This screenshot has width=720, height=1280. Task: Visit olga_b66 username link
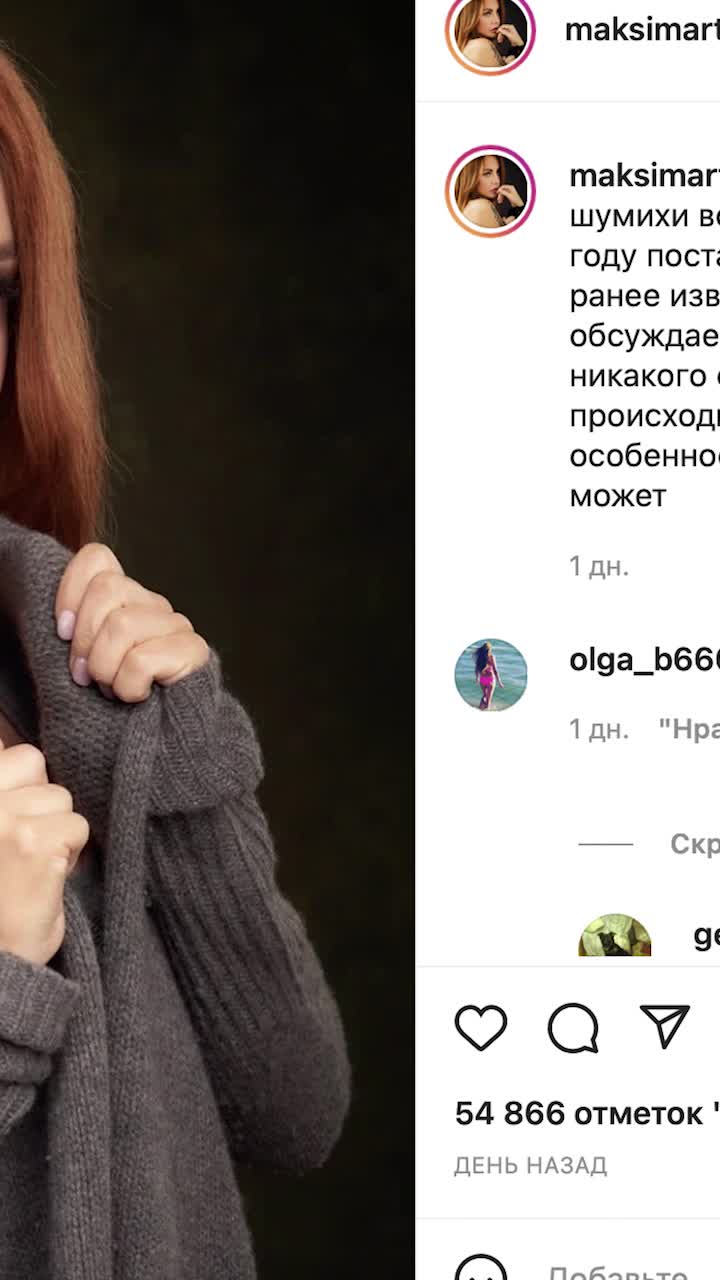(x=644, y=660)
